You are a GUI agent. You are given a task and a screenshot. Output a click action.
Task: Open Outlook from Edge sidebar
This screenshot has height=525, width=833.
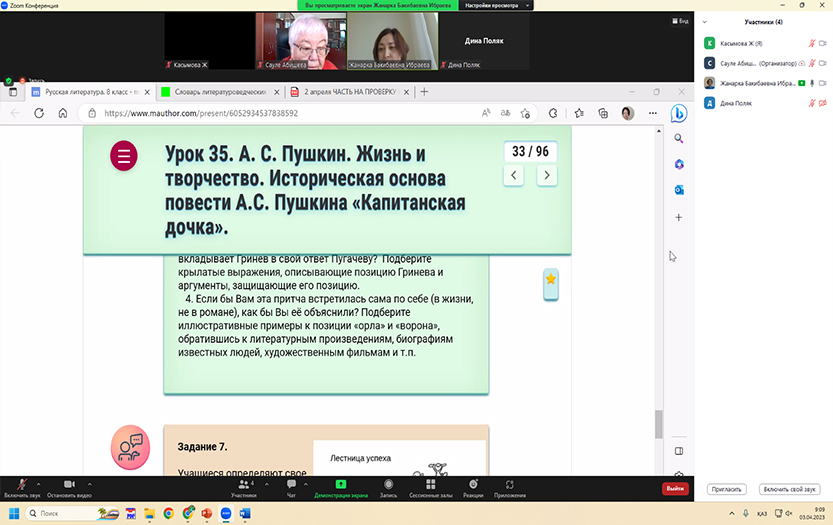click(x=678, y=189)
